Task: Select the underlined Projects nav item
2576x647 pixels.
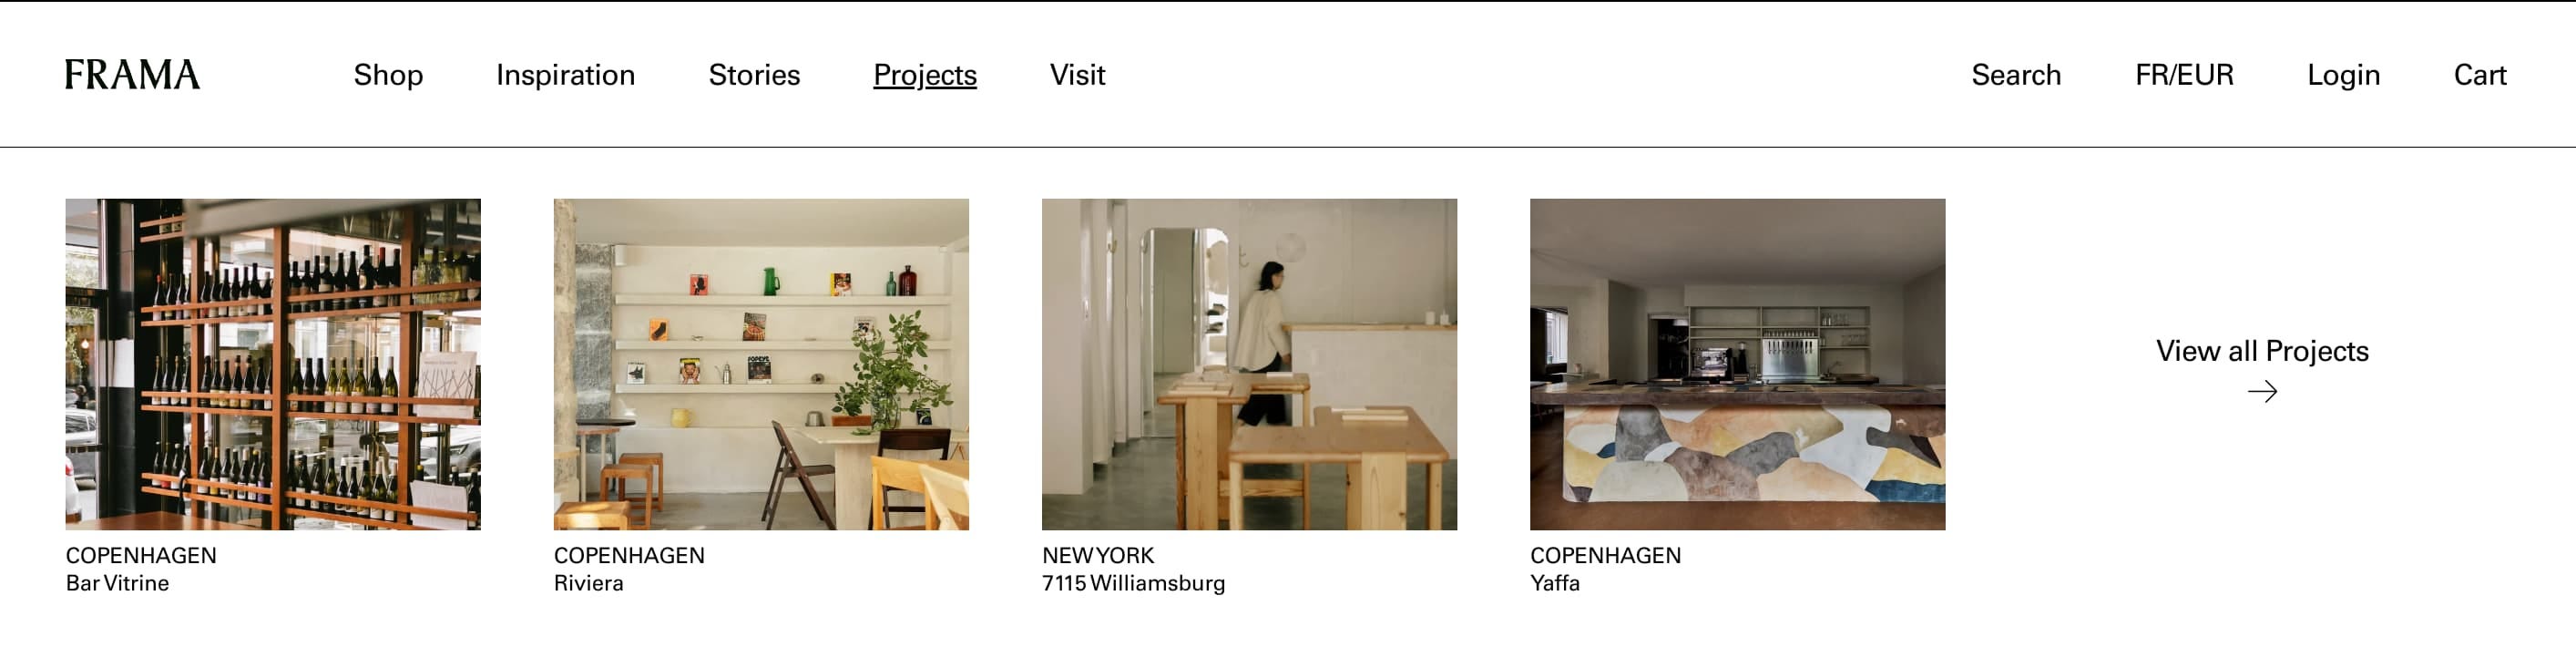Action: (925, 75)
